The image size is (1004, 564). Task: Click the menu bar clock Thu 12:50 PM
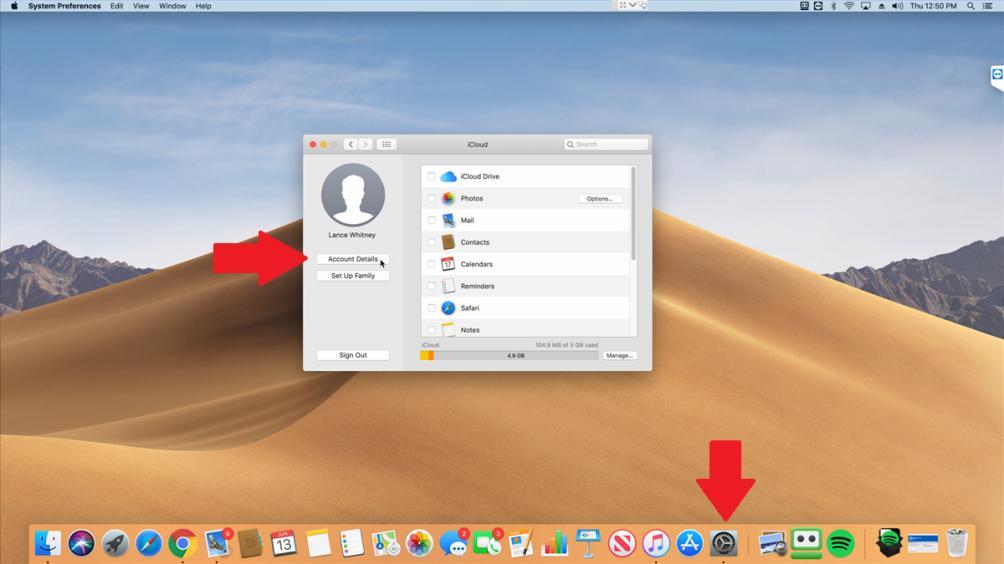click(x=933, y=6)
